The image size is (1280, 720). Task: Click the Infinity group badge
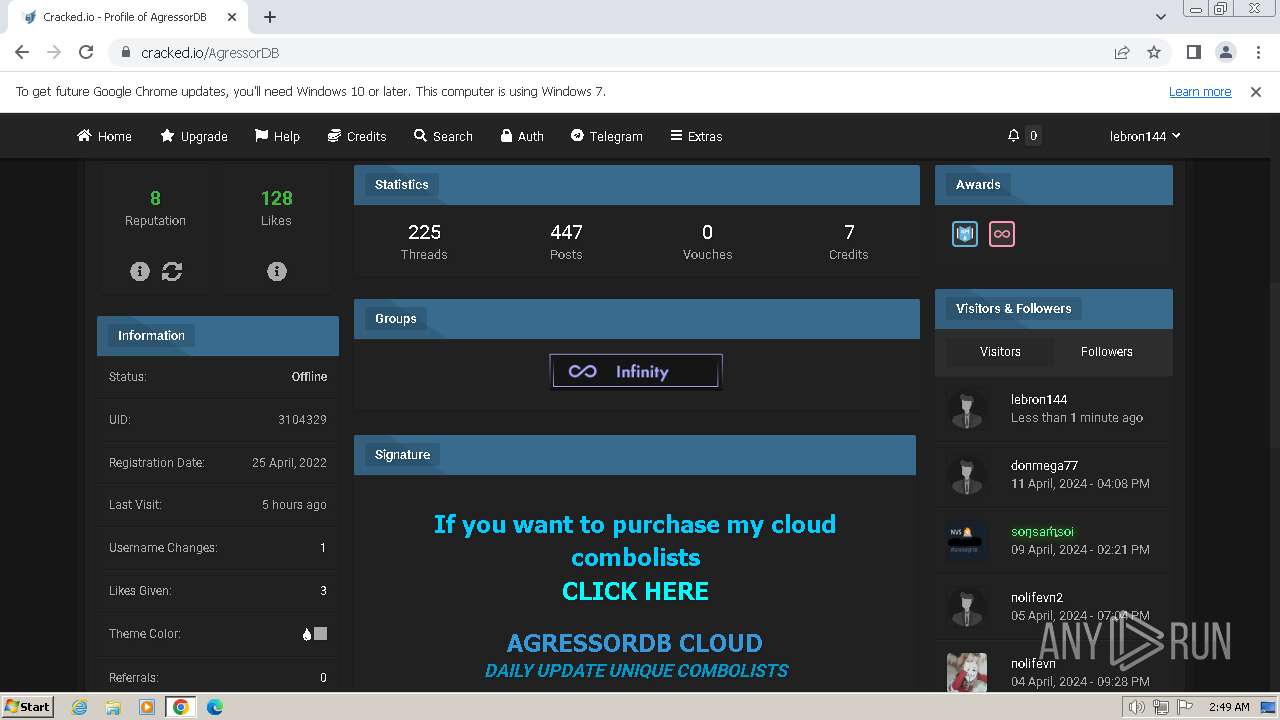click(636, 371)
